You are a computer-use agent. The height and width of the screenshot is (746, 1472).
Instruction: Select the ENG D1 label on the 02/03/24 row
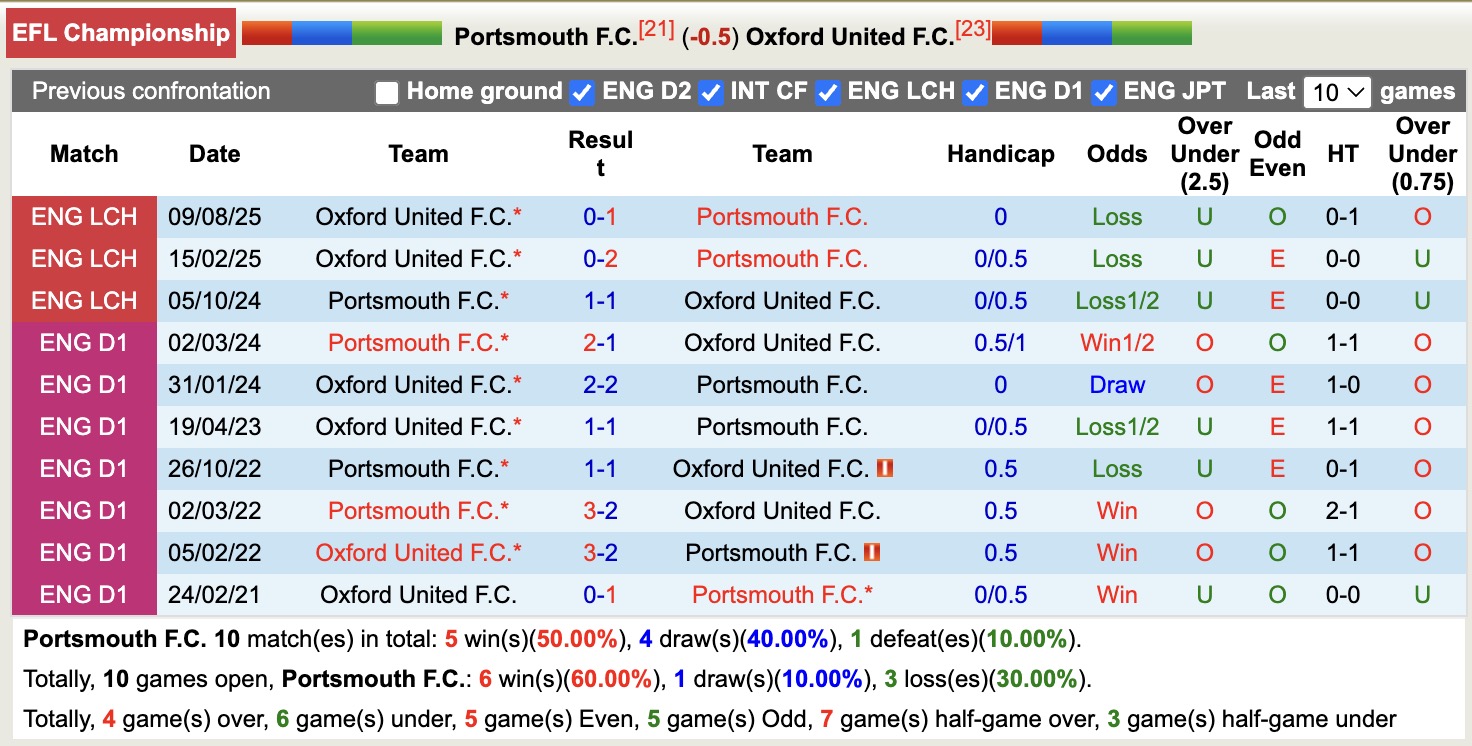(84, 343)
